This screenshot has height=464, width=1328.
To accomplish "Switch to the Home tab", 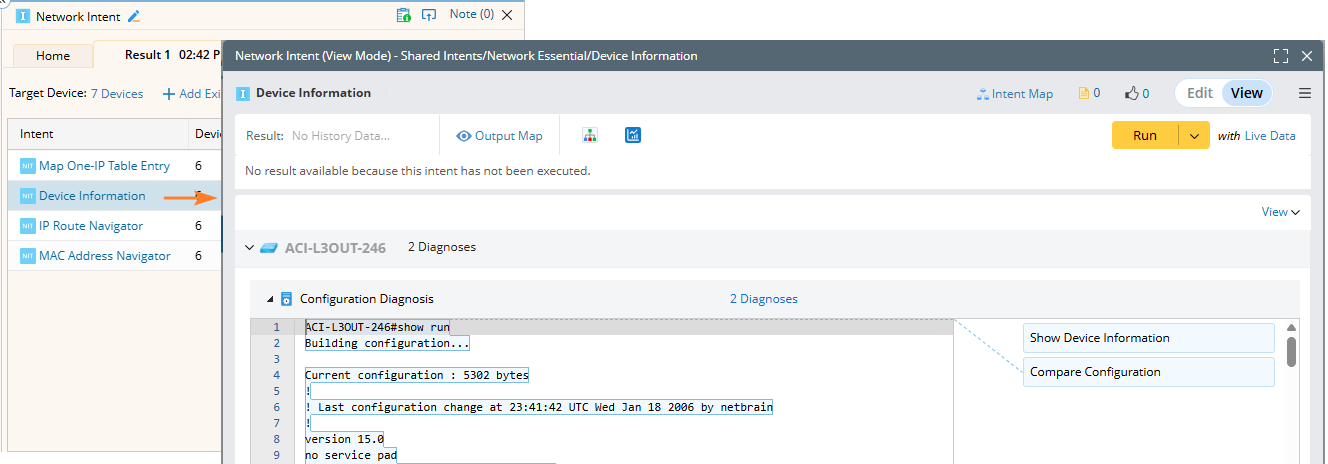I will pos(53,56).
